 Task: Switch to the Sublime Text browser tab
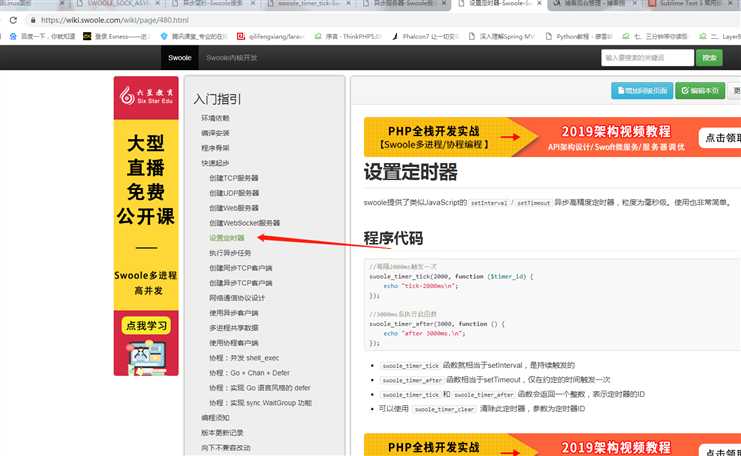click(x=692, y=3)
